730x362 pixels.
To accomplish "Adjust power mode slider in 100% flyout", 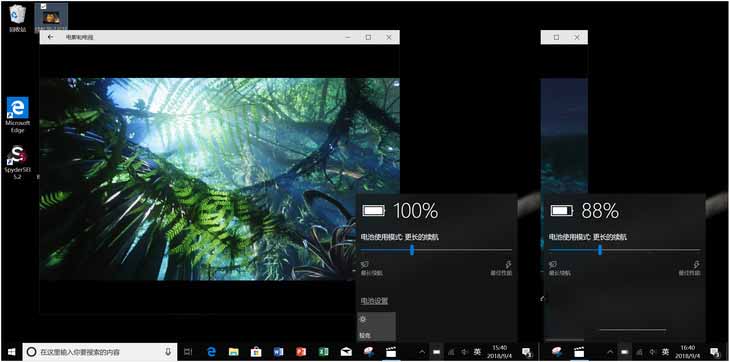I will click(x=436, y=250).
